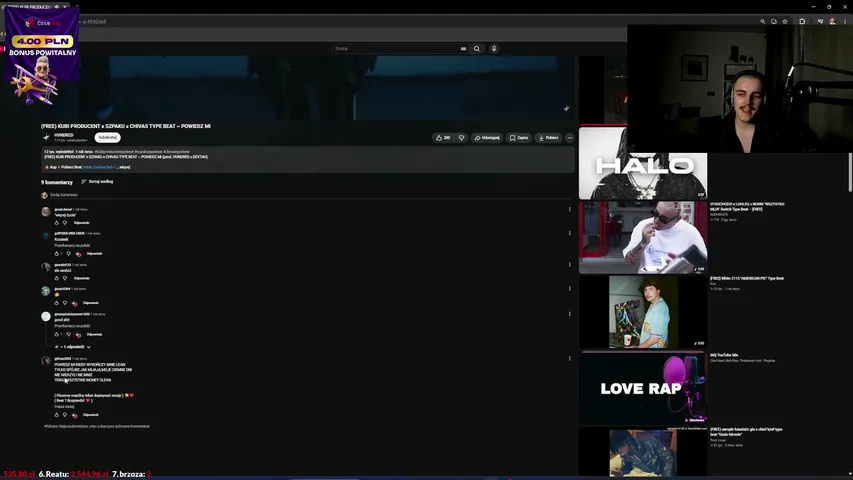Reply to the 'good shi' comment

pyautogui.click(x=95, y=334)
